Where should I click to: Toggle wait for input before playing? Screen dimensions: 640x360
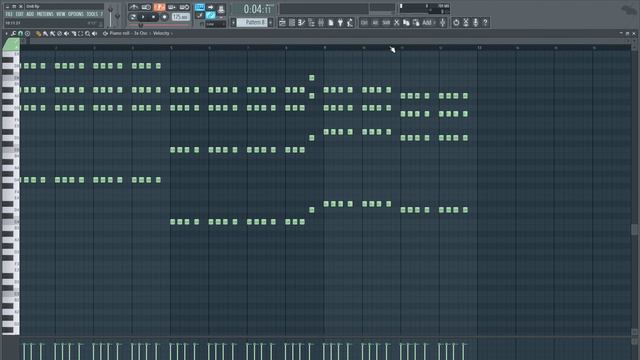(146, 7)
